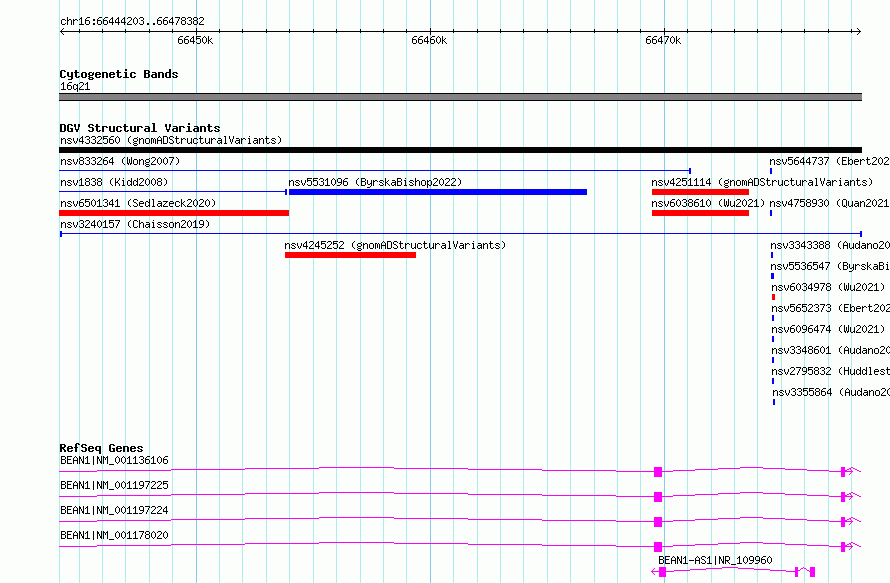Click the first exon box of NM_001197224
Image resolution: width=890 pixels, height=583 pixels.
658,522
